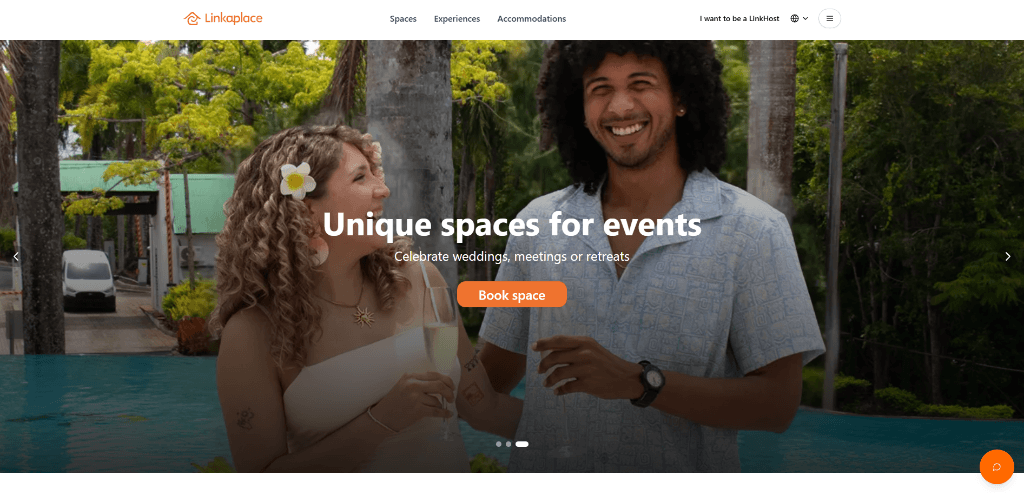Open the Experiences menu item
The height and width of the screenshot is (493, 1024).
457,19
